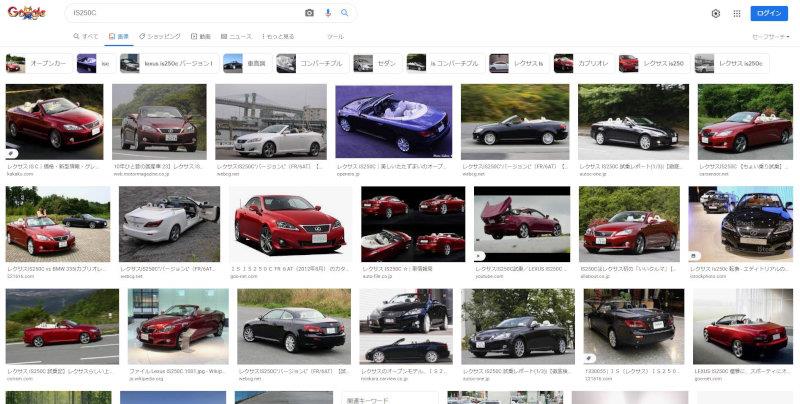Expand the もっと見る menu
The image size is (800, 404).
[x=278, y=36]
